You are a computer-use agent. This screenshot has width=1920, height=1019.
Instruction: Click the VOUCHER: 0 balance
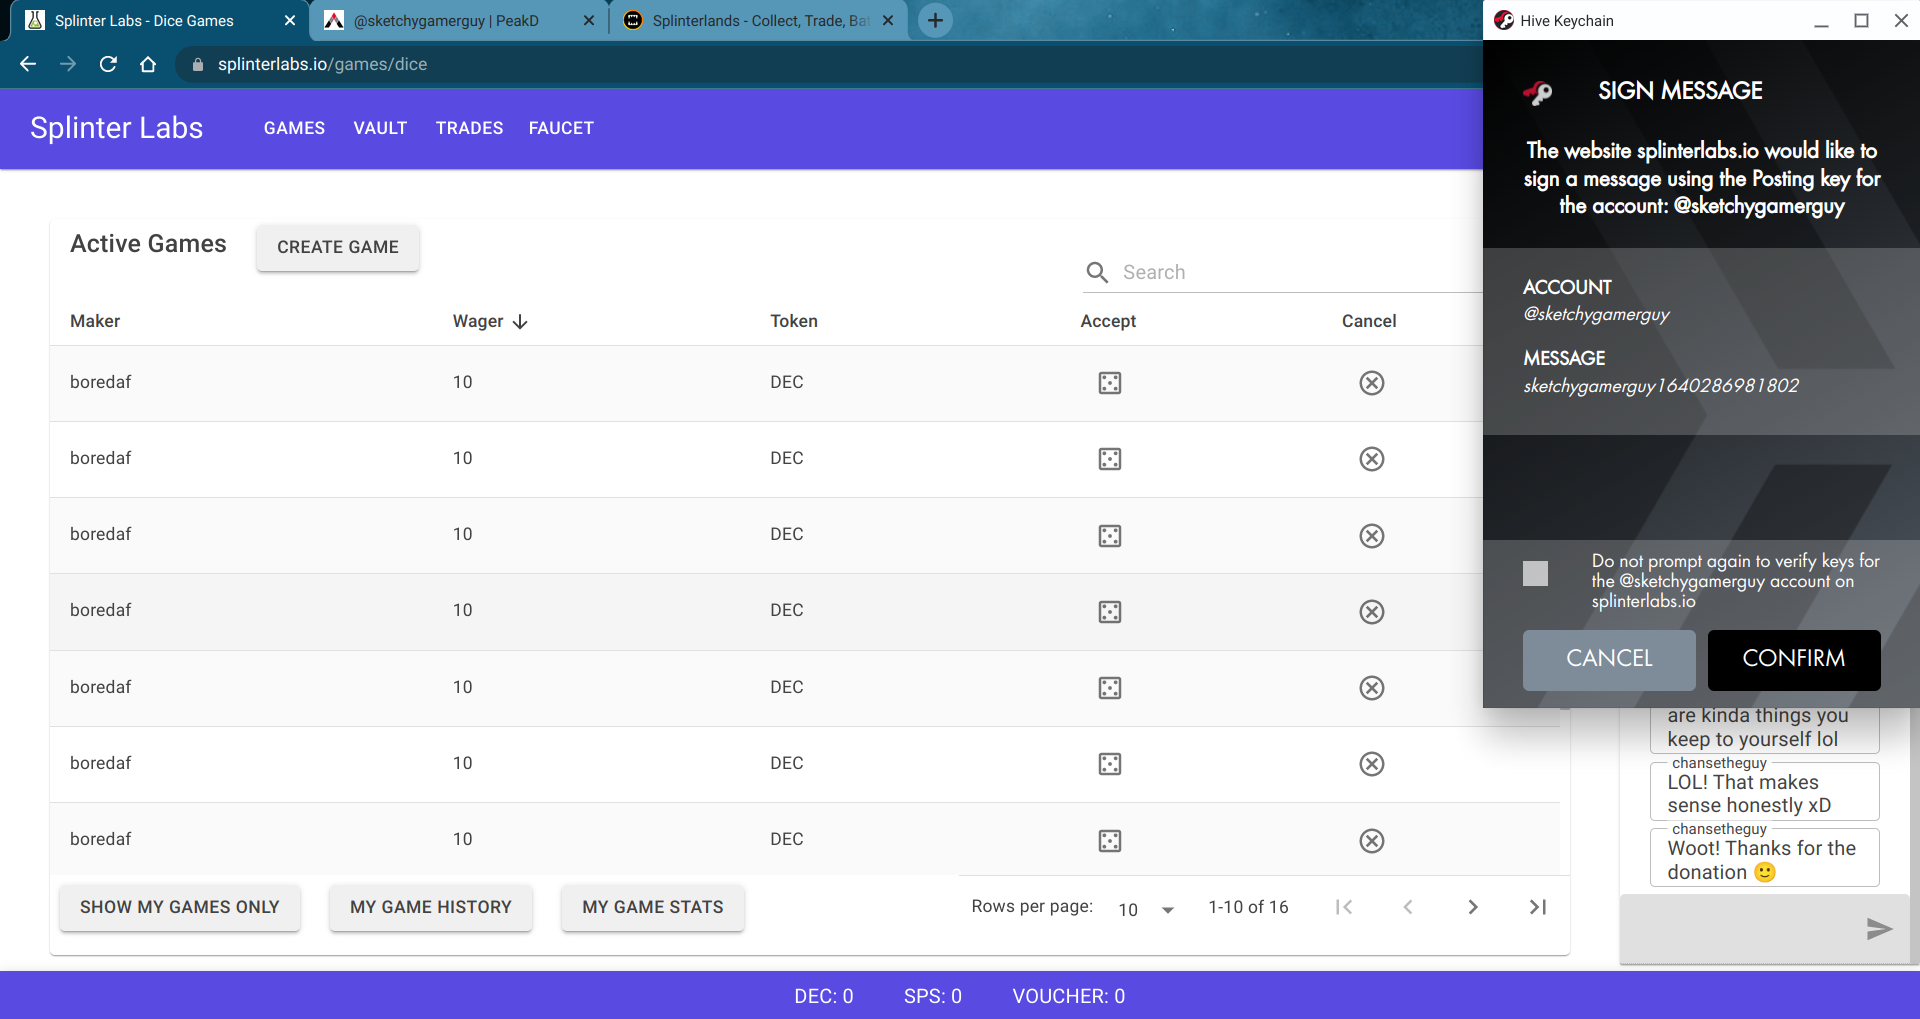click(1069, 996)
